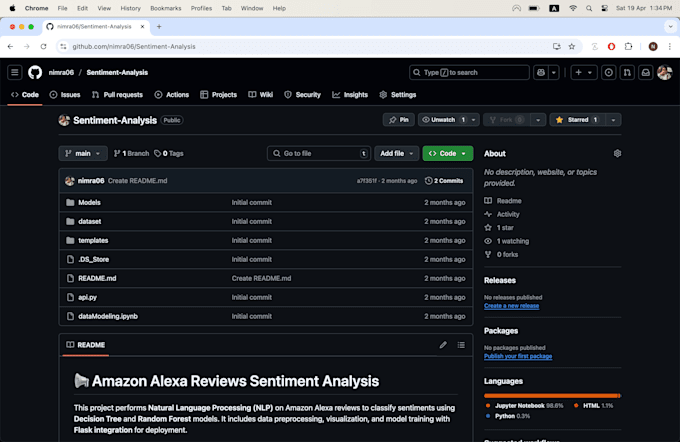
Task: Open the Chrome extensions puzzle icon
Action: coord(628,46)
